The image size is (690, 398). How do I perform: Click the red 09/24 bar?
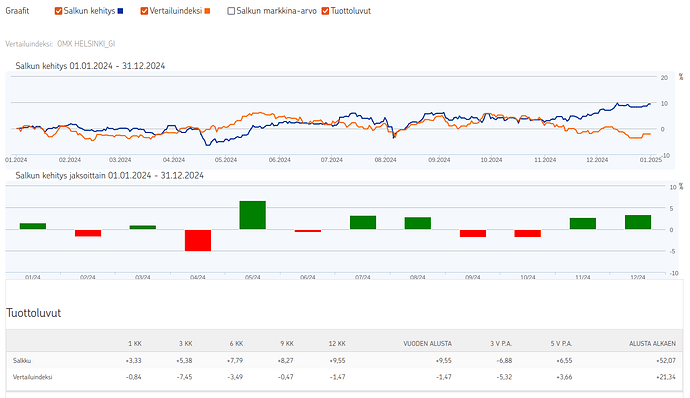(473, 233)
